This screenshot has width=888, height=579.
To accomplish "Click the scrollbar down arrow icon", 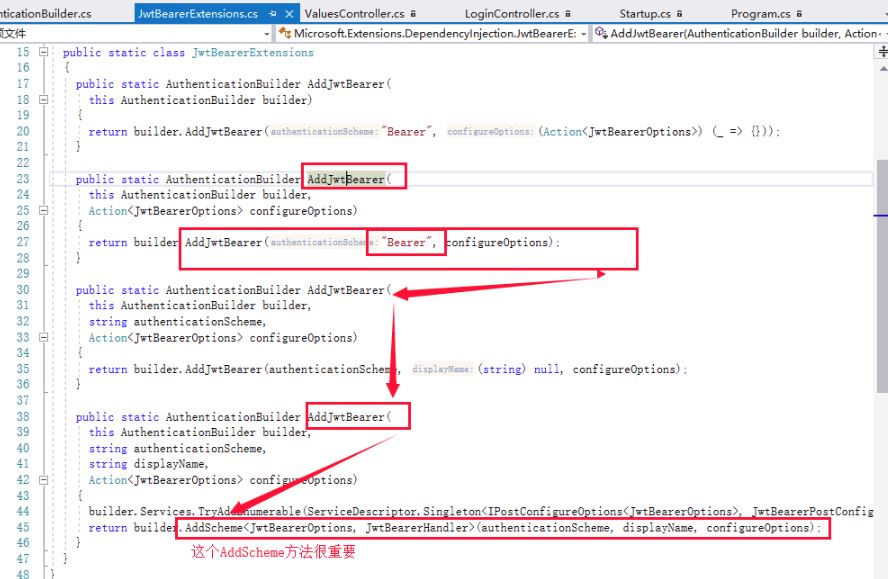I will [881, 572].
